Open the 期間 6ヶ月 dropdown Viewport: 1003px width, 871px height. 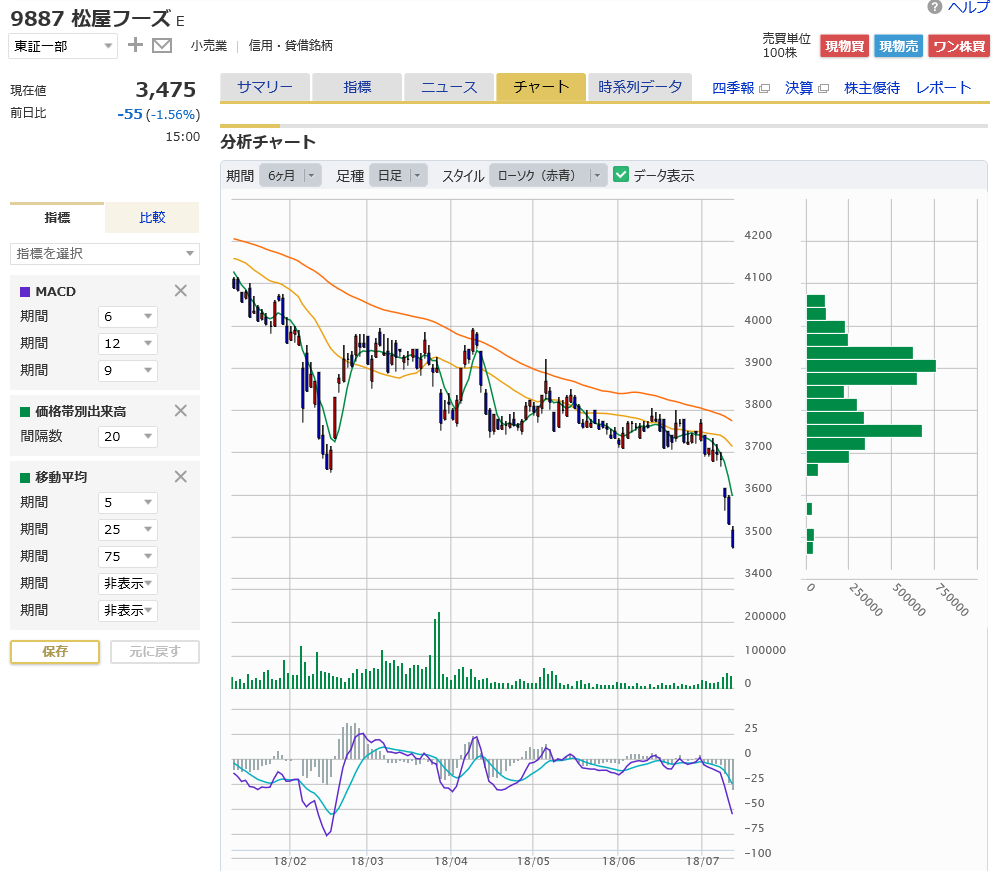click(x=290, y=175)
